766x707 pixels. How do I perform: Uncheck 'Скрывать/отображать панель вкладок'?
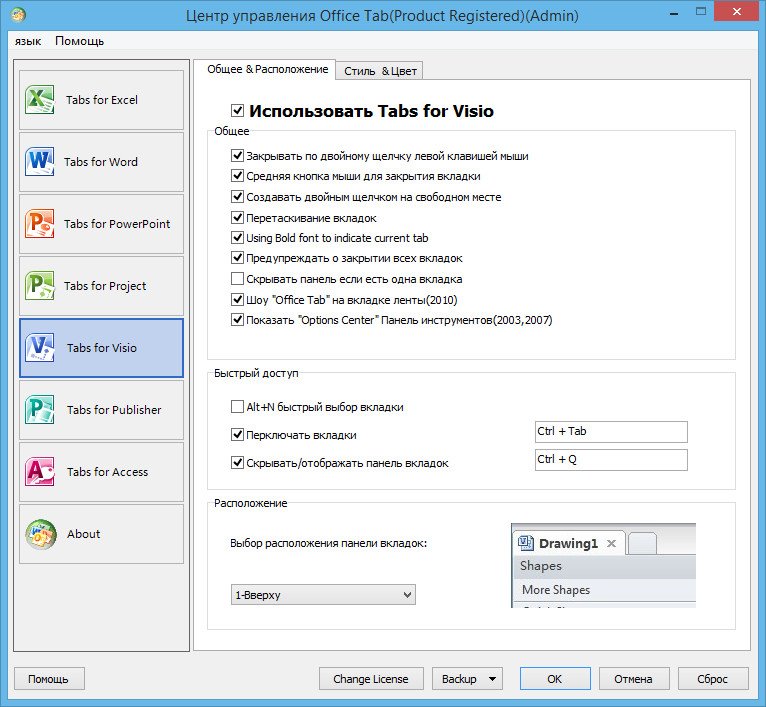(237, 463)
